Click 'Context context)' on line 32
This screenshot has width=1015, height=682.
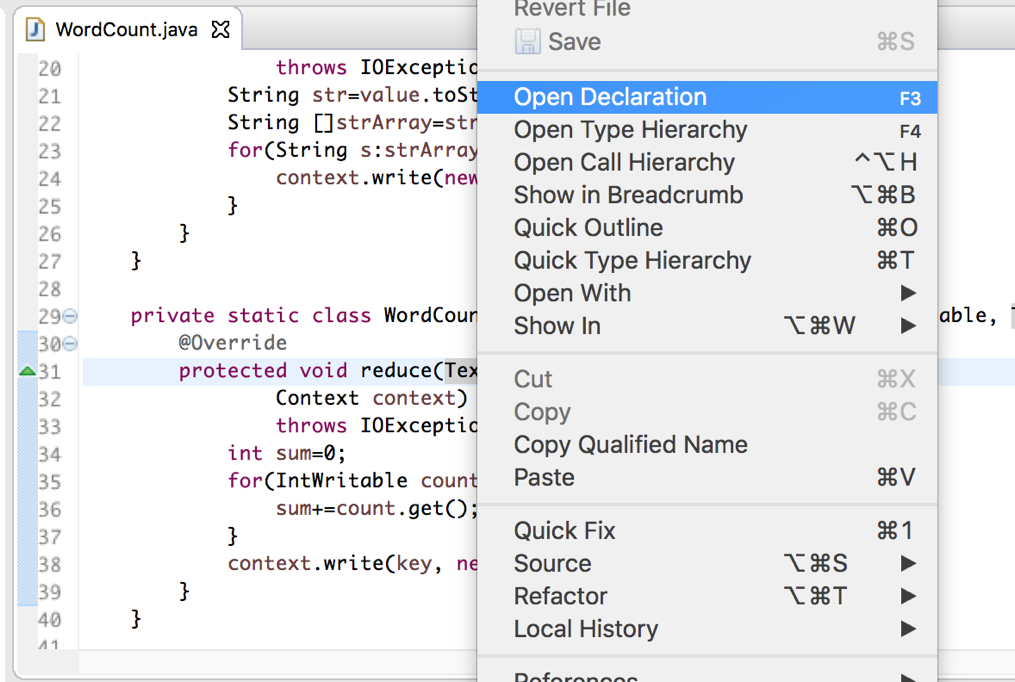click(x=372, y=398)
